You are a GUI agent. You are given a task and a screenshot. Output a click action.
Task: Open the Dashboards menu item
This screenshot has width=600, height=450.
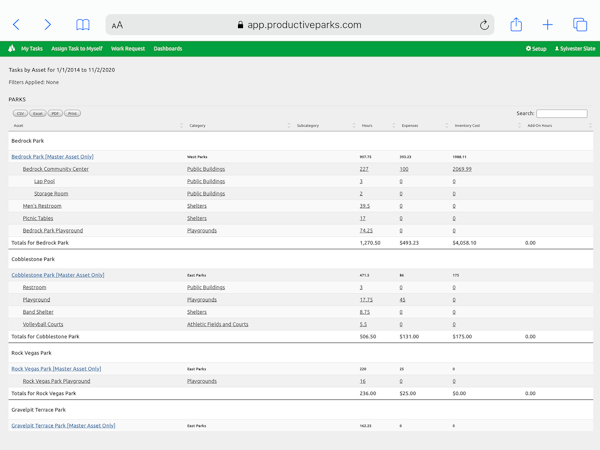click(x=168, y=48)
